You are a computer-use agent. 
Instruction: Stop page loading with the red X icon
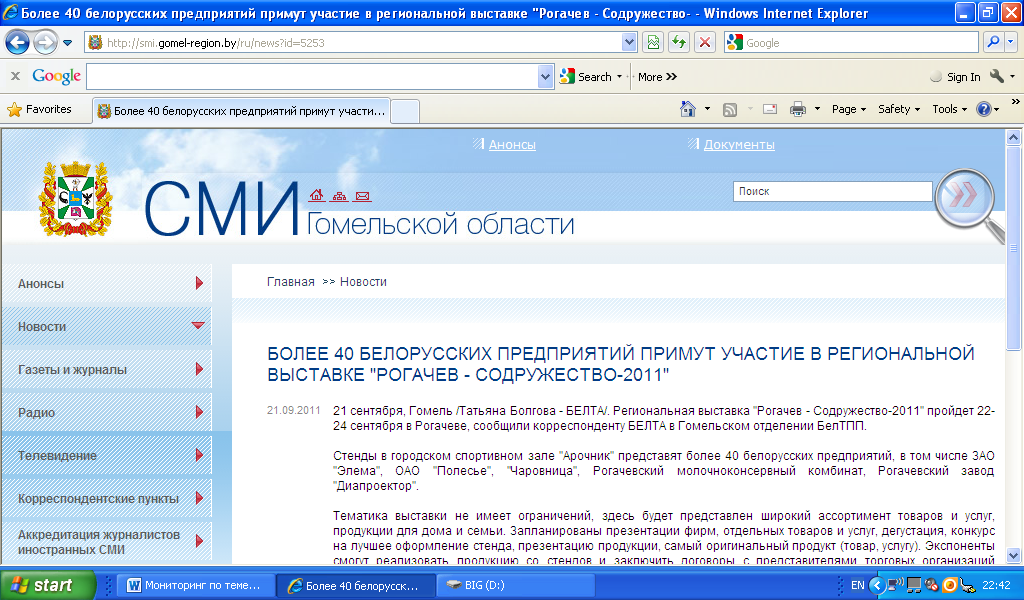coord(705,43)
